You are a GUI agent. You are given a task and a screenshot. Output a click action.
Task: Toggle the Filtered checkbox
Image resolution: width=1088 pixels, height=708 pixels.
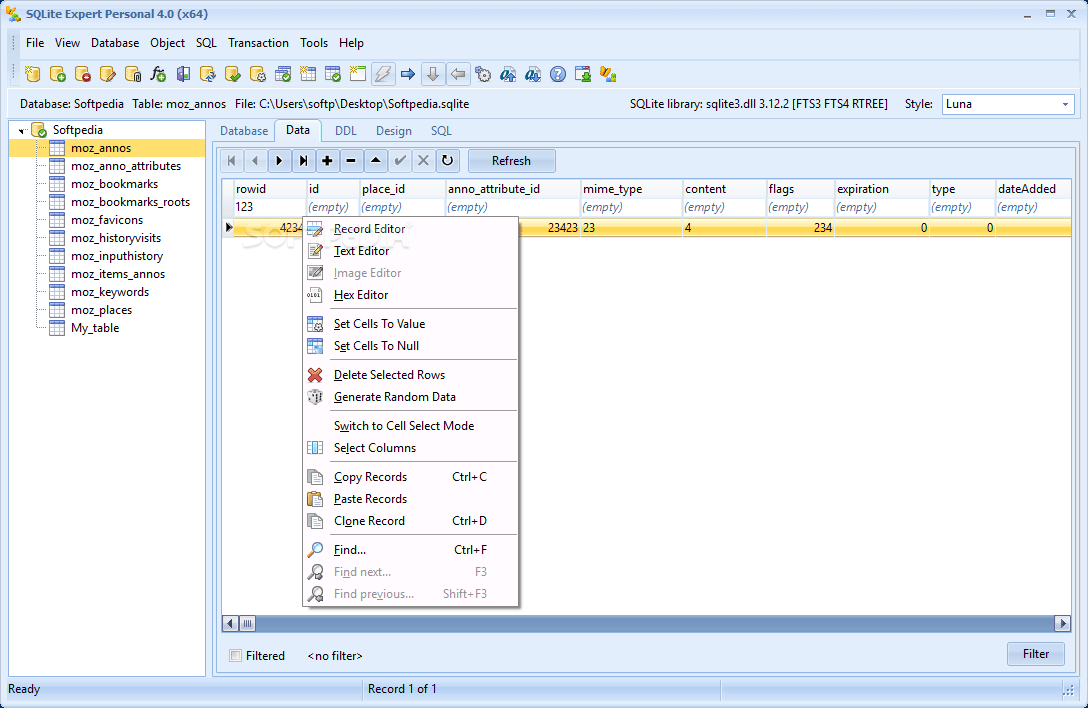click(236, 655)
